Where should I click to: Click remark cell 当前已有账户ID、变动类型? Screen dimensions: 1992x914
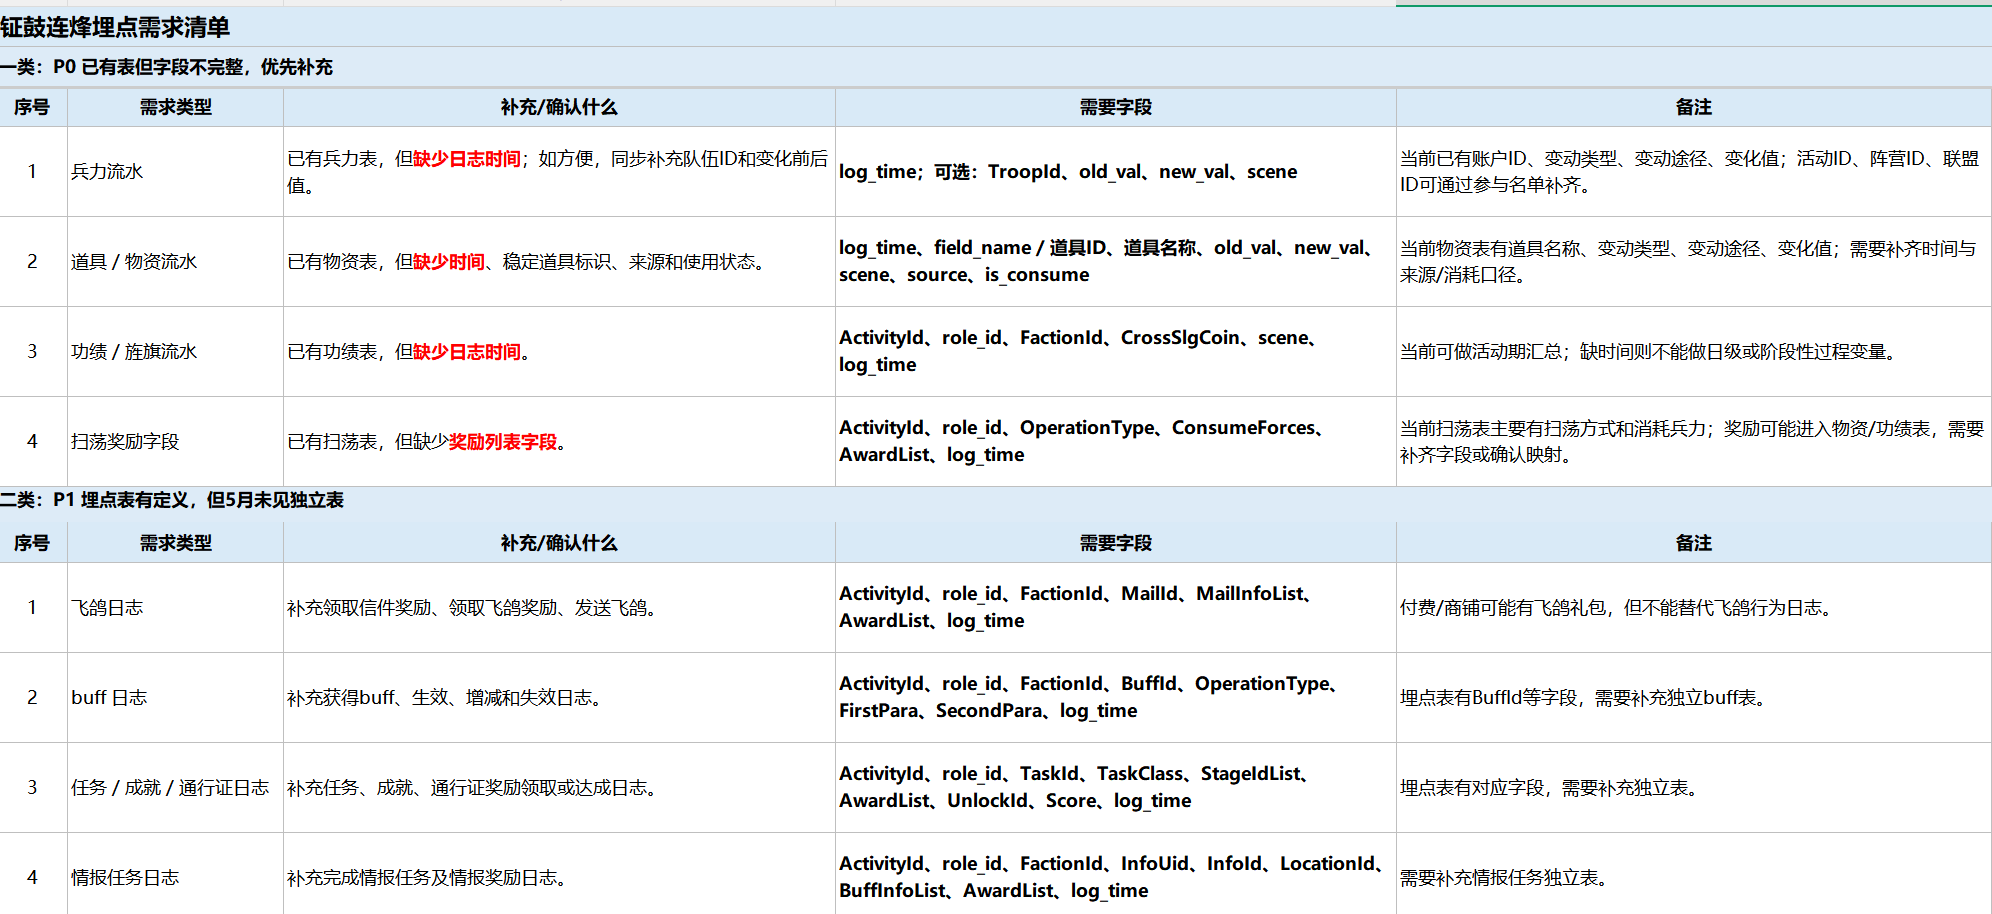point(1694,172)
